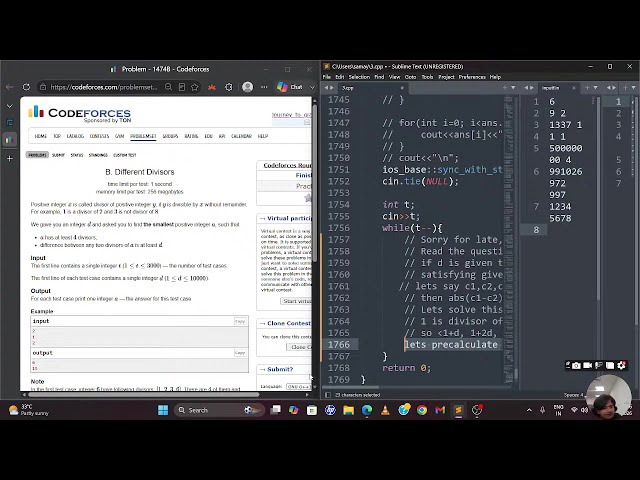
Task: Open the submit Language dropdown
Action: click(299, 387)
